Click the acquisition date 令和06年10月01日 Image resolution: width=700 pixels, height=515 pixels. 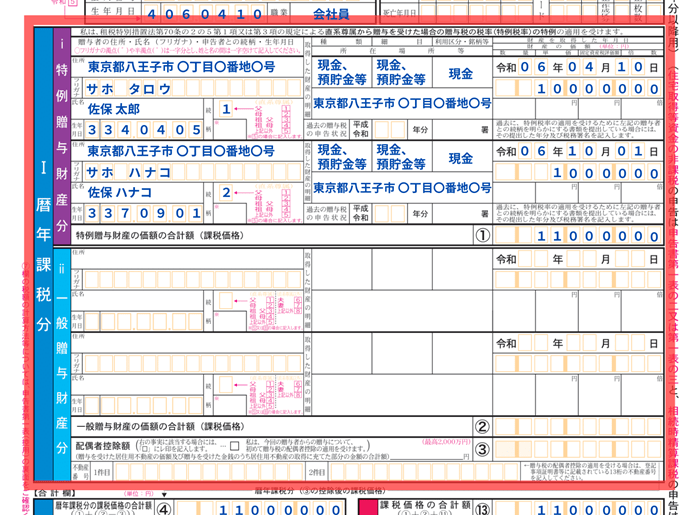580,152
